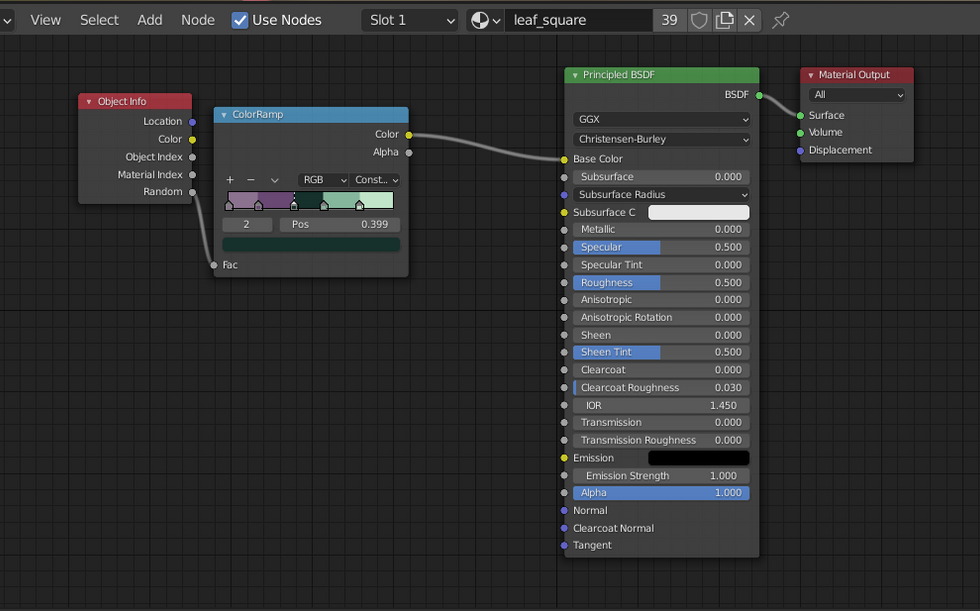Screen dimensions: 980x611
Task: Click the material browse sphere icon
Action: click(x=485, y=21)
